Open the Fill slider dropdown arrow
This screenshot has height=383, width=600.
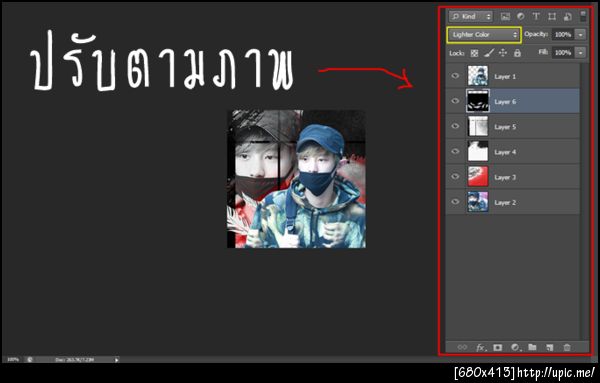pos(581,52)
